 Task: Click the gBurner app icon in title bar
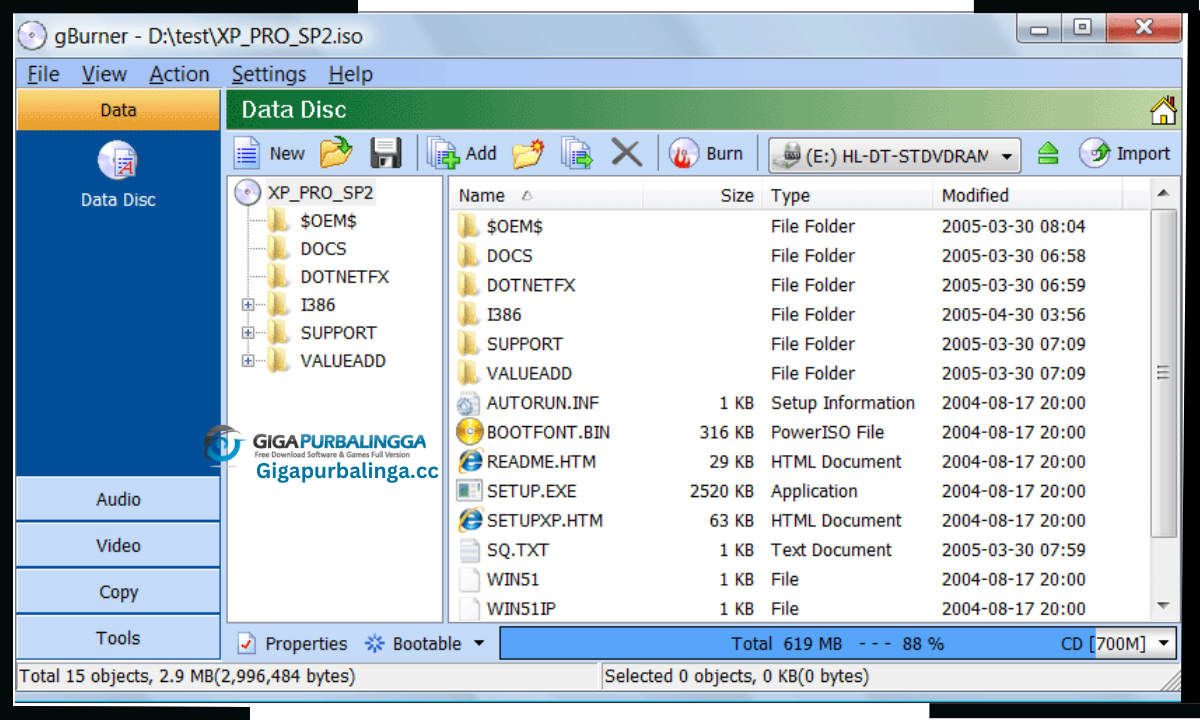(32, 36)
